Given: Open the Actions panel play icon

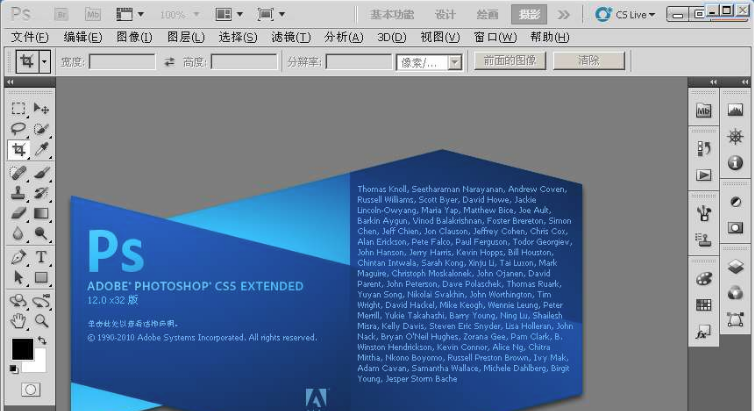Looking at the screenshot, I should click(x=704, y=175).
